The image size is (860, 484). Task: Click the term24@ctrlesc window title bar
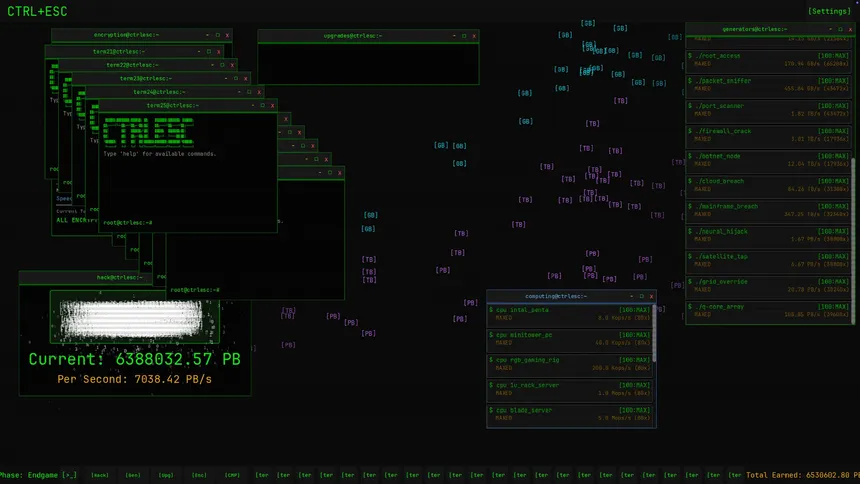pyautogui.click(x=174, y=92)
